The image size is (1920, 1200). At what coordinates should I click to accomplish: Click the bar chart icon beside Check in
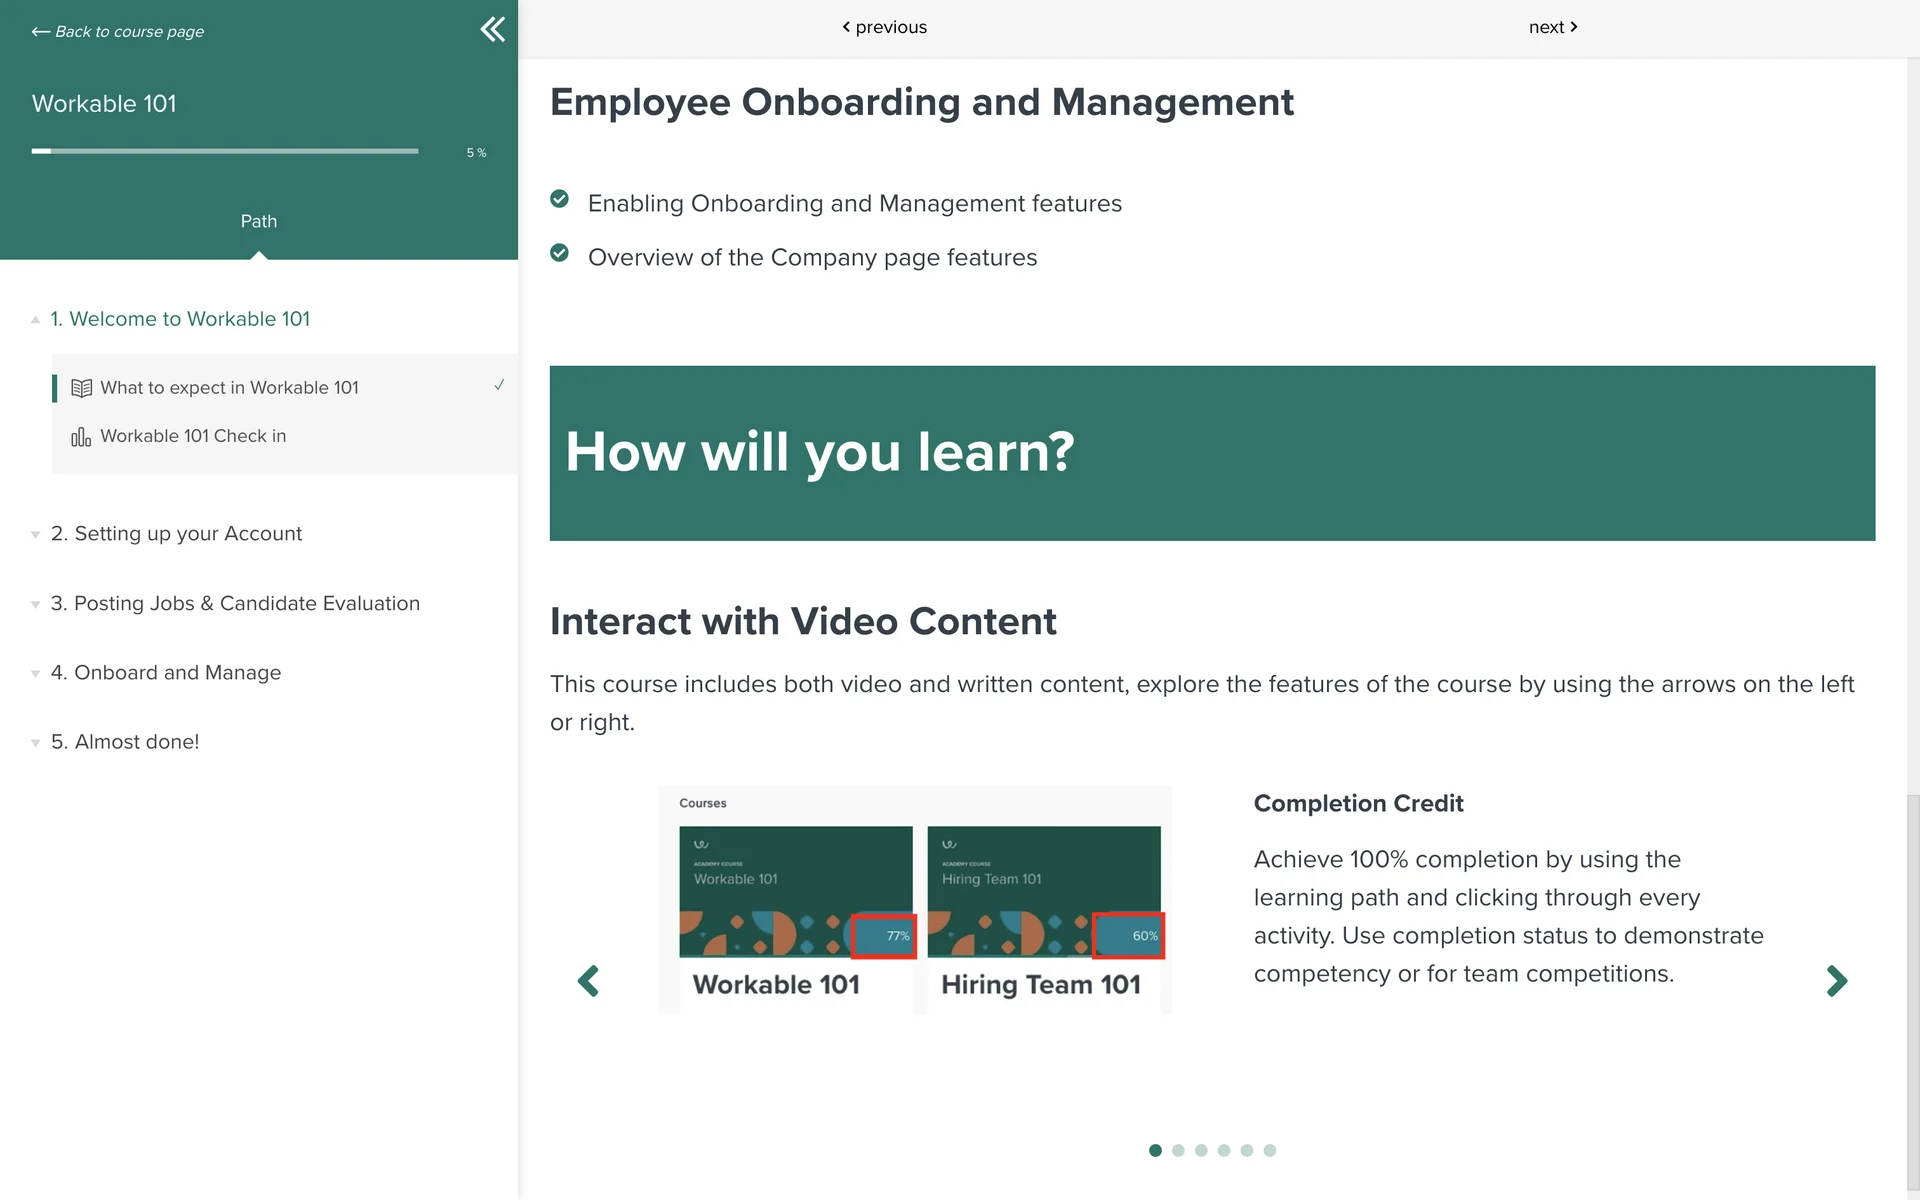pyautogui.click(x=81, y=437)
